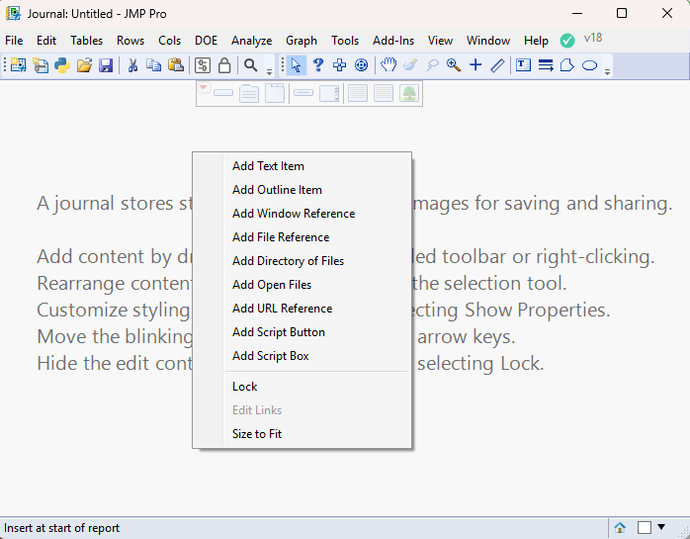690x539 pixels.
Task: Click the padlock Lock toolbar icon
Action: [224, 65]
